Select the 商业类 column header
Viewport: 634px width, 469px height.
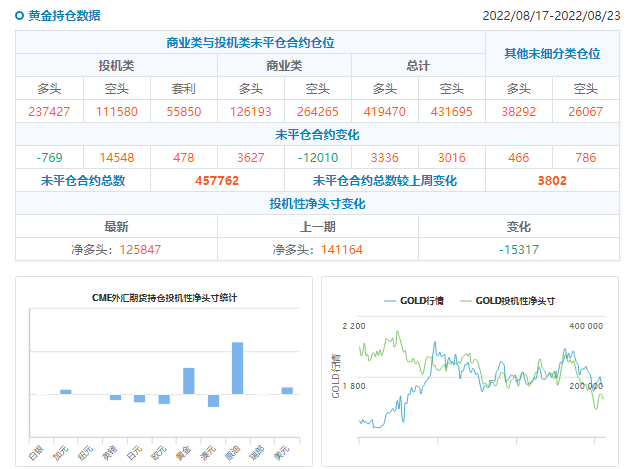(284, 65)
